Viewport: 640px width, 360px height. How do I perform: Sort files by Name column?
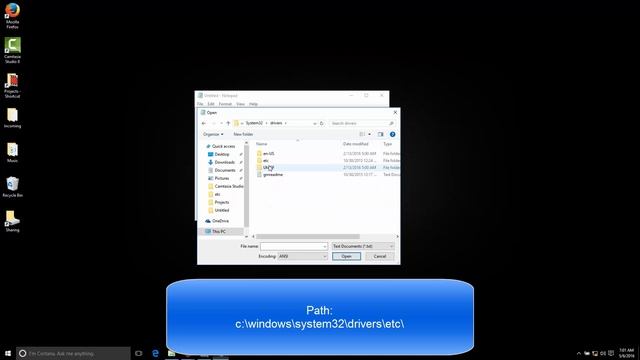pyautogui.click(x=262, y=144)
